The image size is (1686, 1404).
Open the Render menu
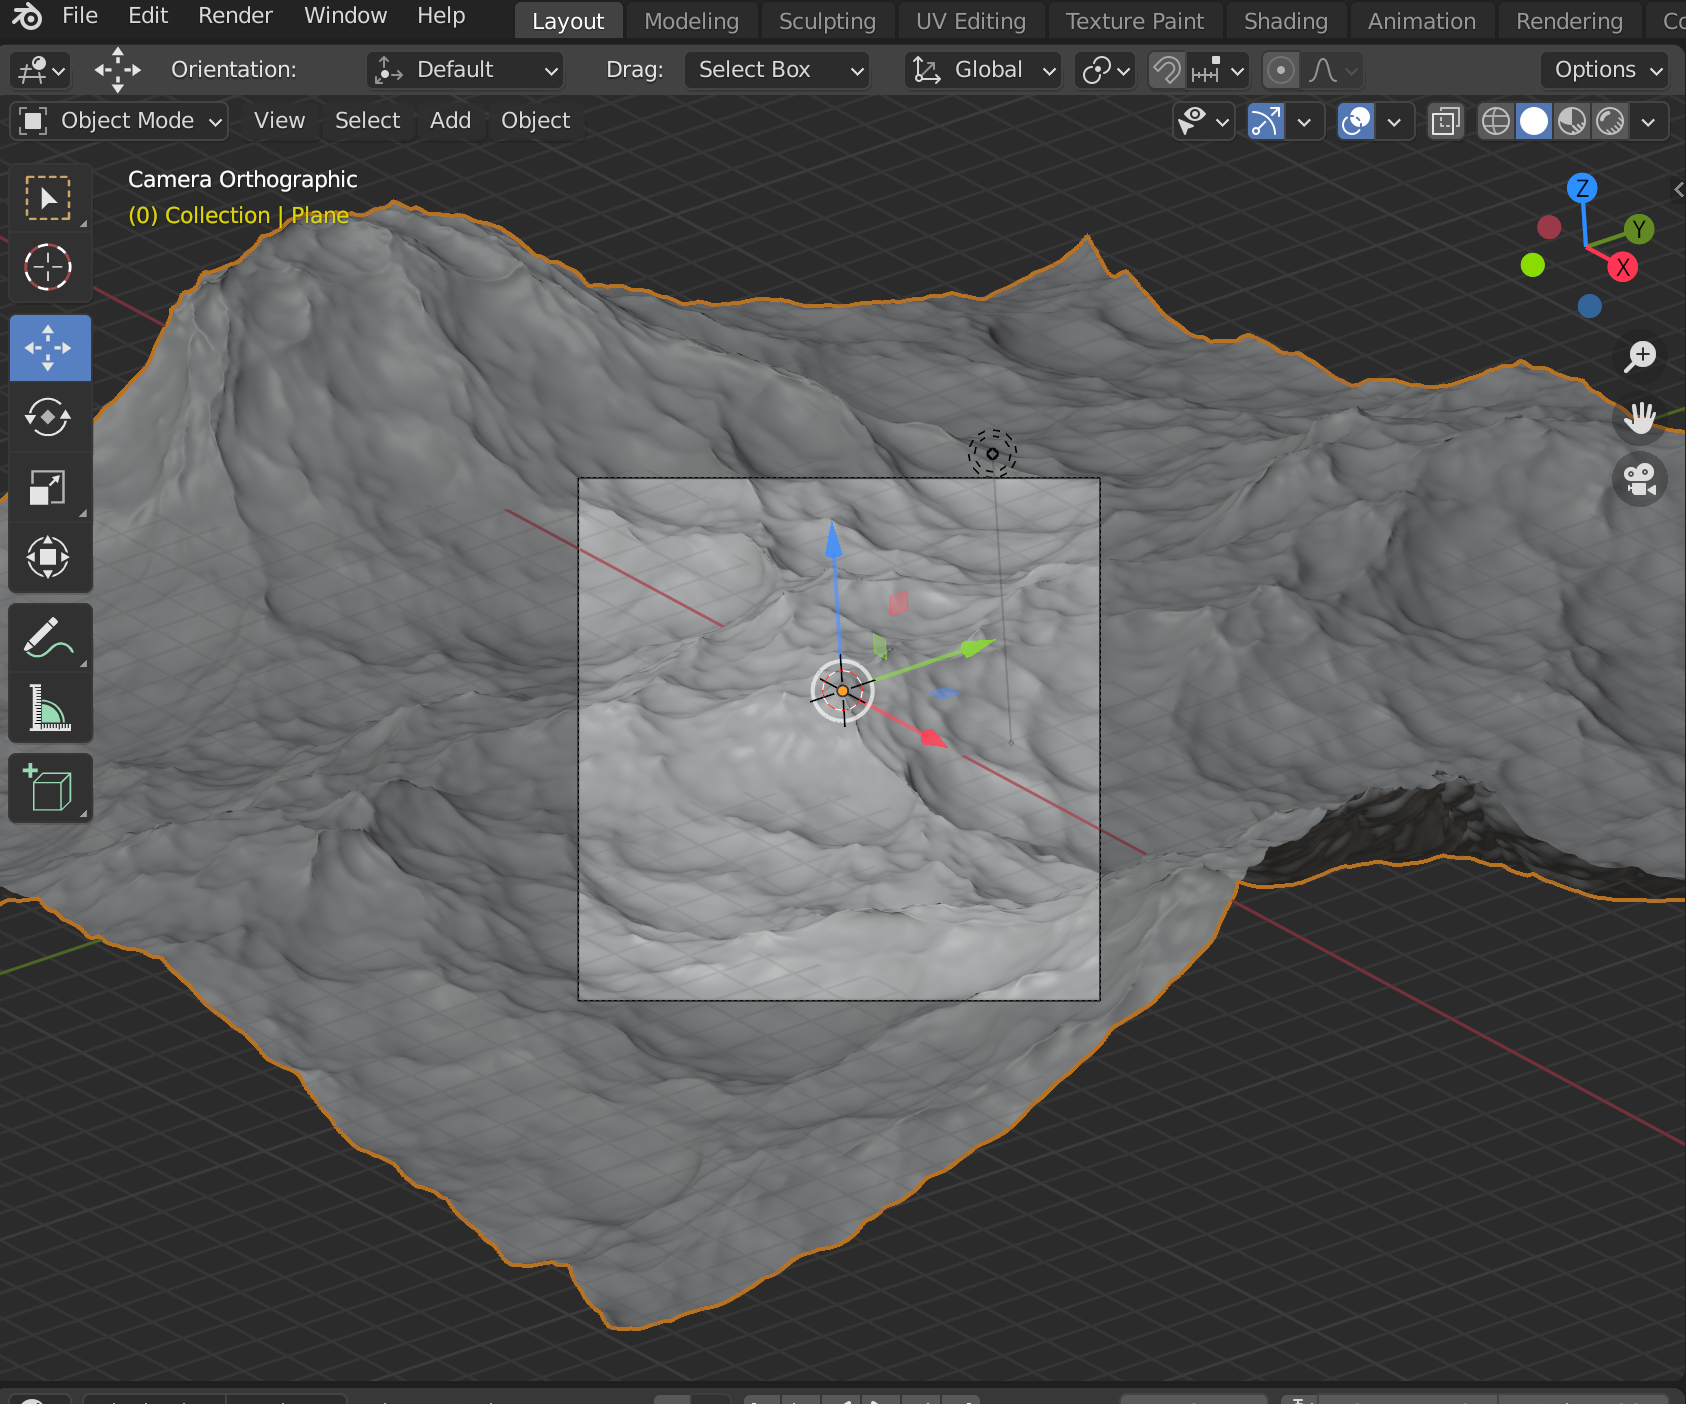coord(235,16)
